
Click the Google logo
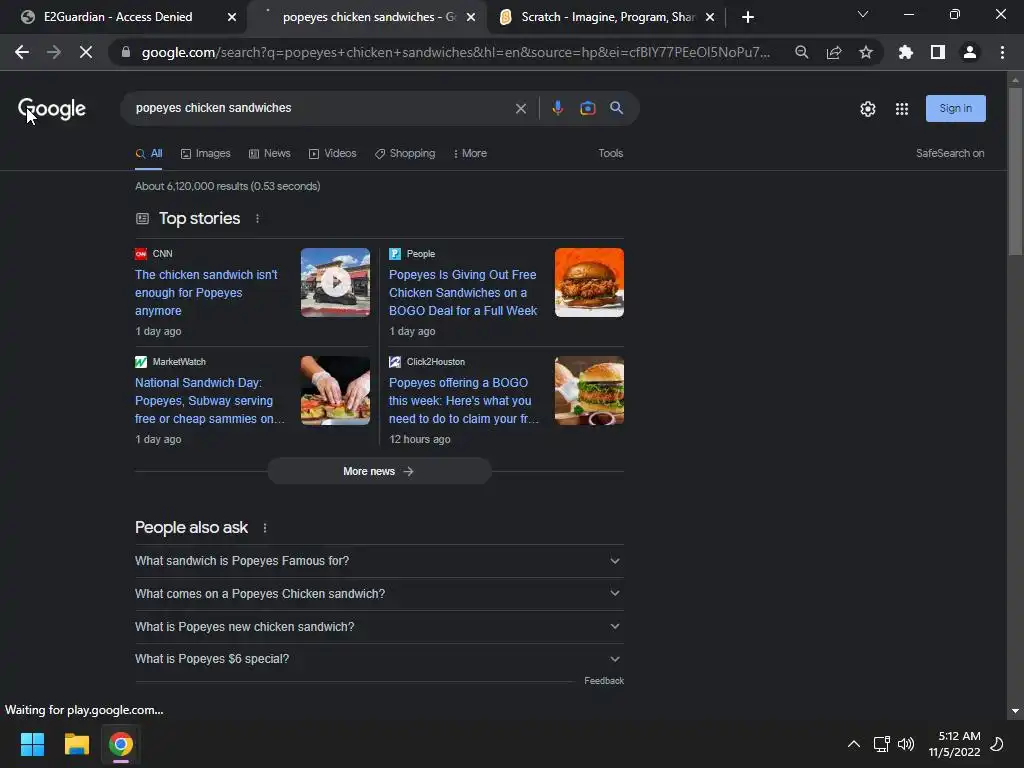pos(52,109)
